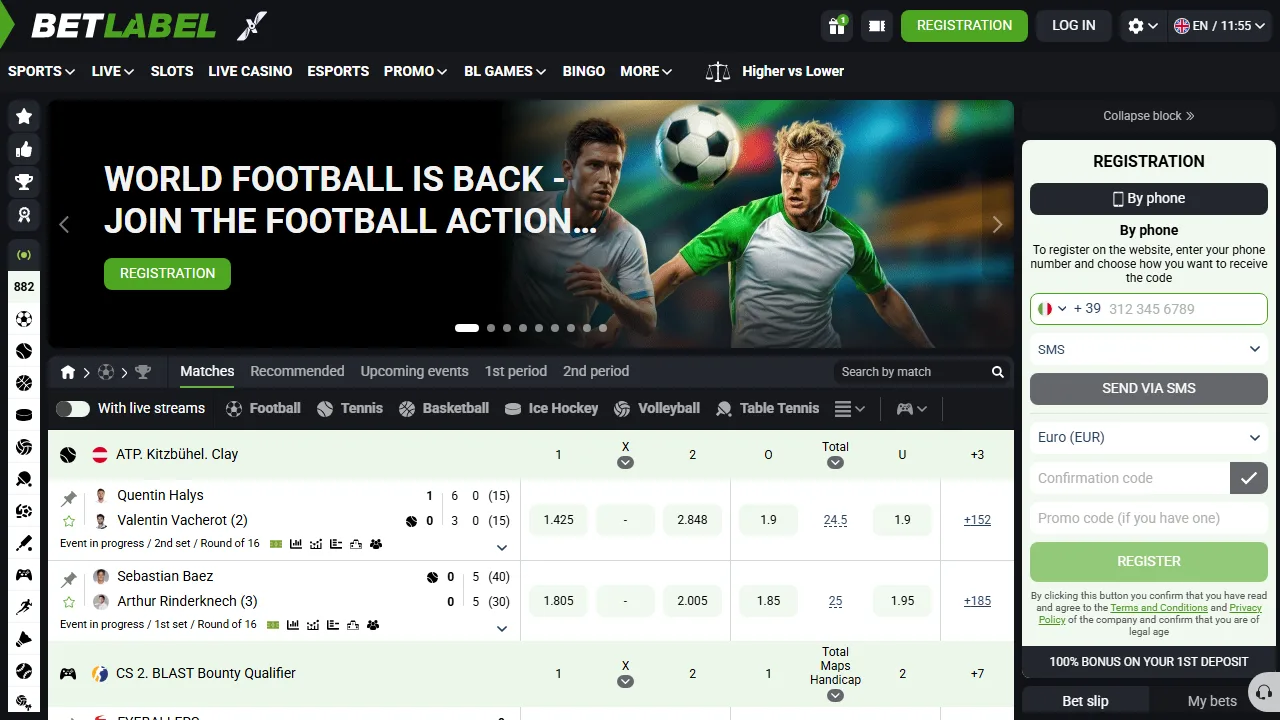The height and width of the screenshot is (720, 1280).
Task: Open the more sports list dropdown
Action: pos(850,409)
